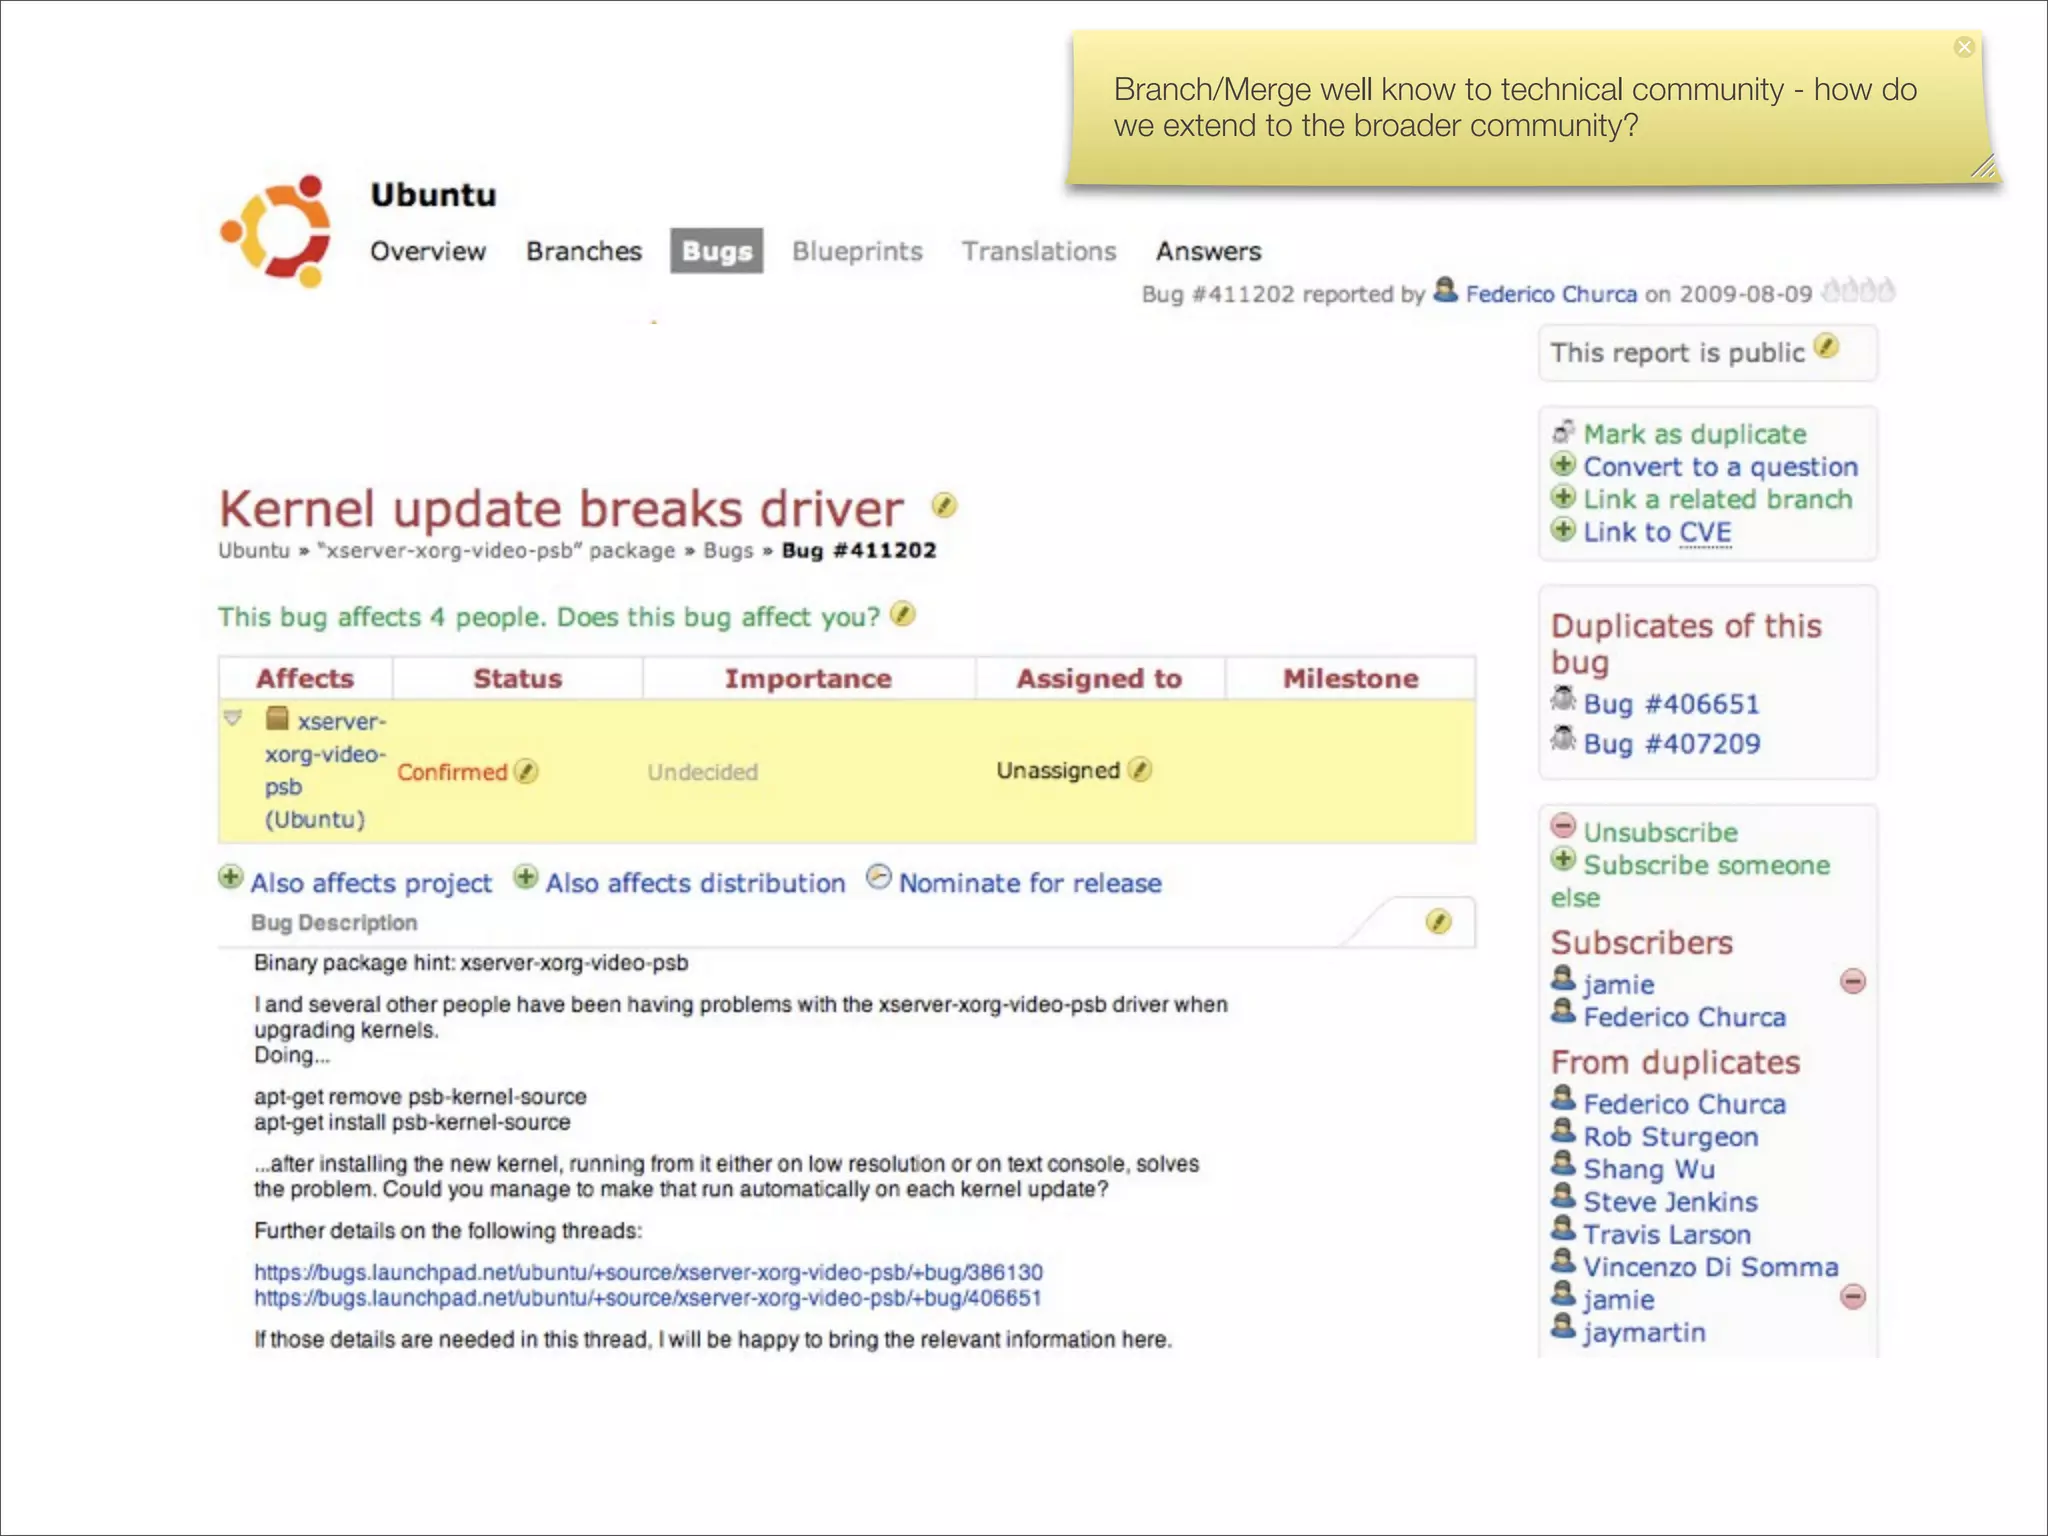
Task: Edit the bug description pencil icon
Action: coord(1438,921)
